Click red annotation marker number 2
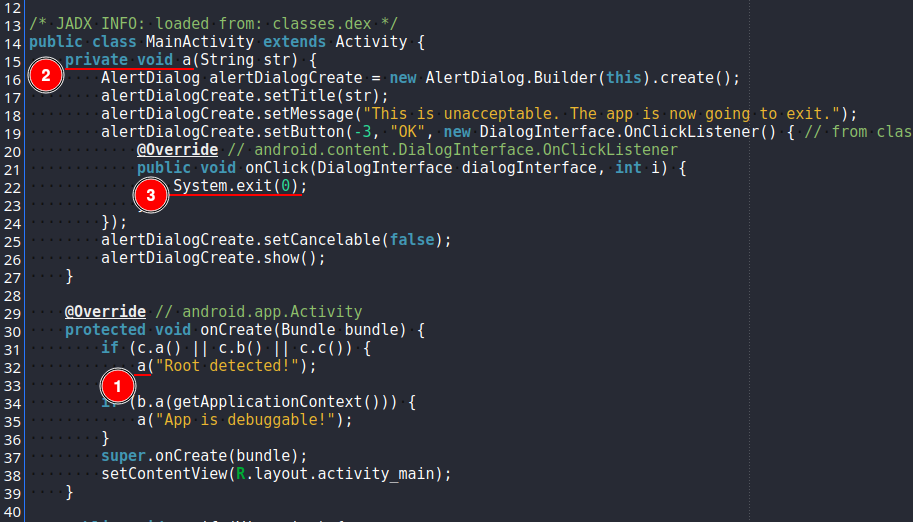 pos(45,75)
